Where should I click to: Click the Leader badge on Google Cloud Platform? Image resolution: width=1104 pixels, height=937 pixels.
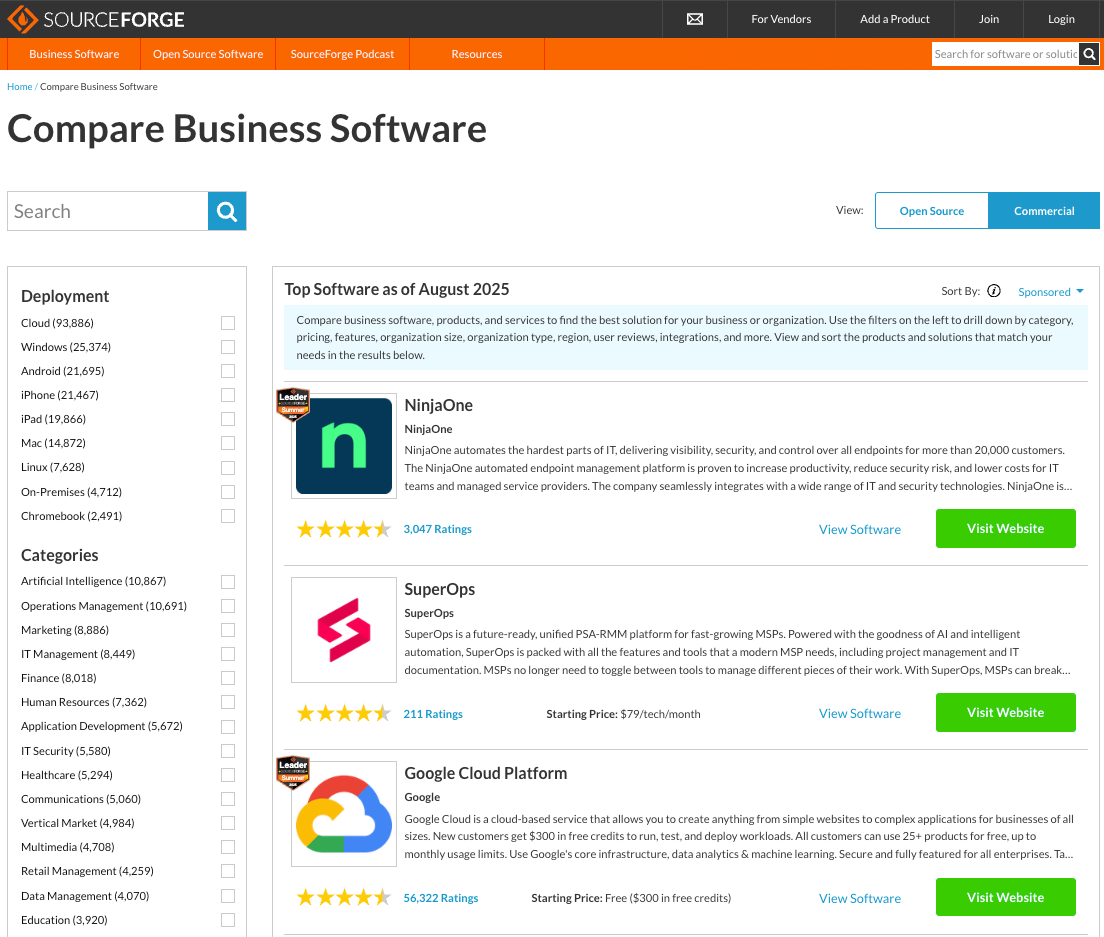point(293,772)
